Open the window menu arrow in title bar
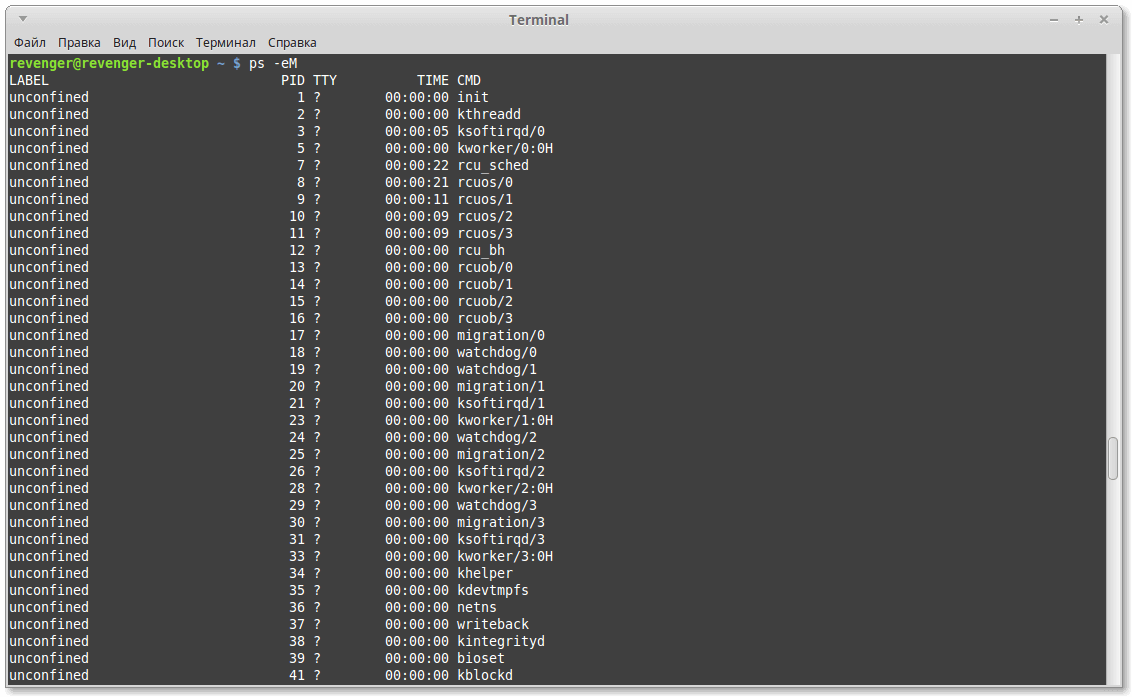 tap(23, 19)
